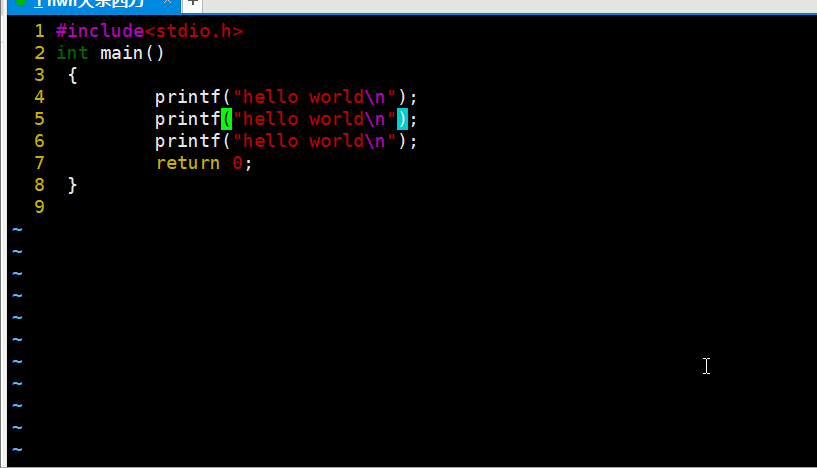The height and width of the screenshot is (468, 817).
Task: Place cursor on #include<stdio.h> line
Action: click(x=149, y=31)
